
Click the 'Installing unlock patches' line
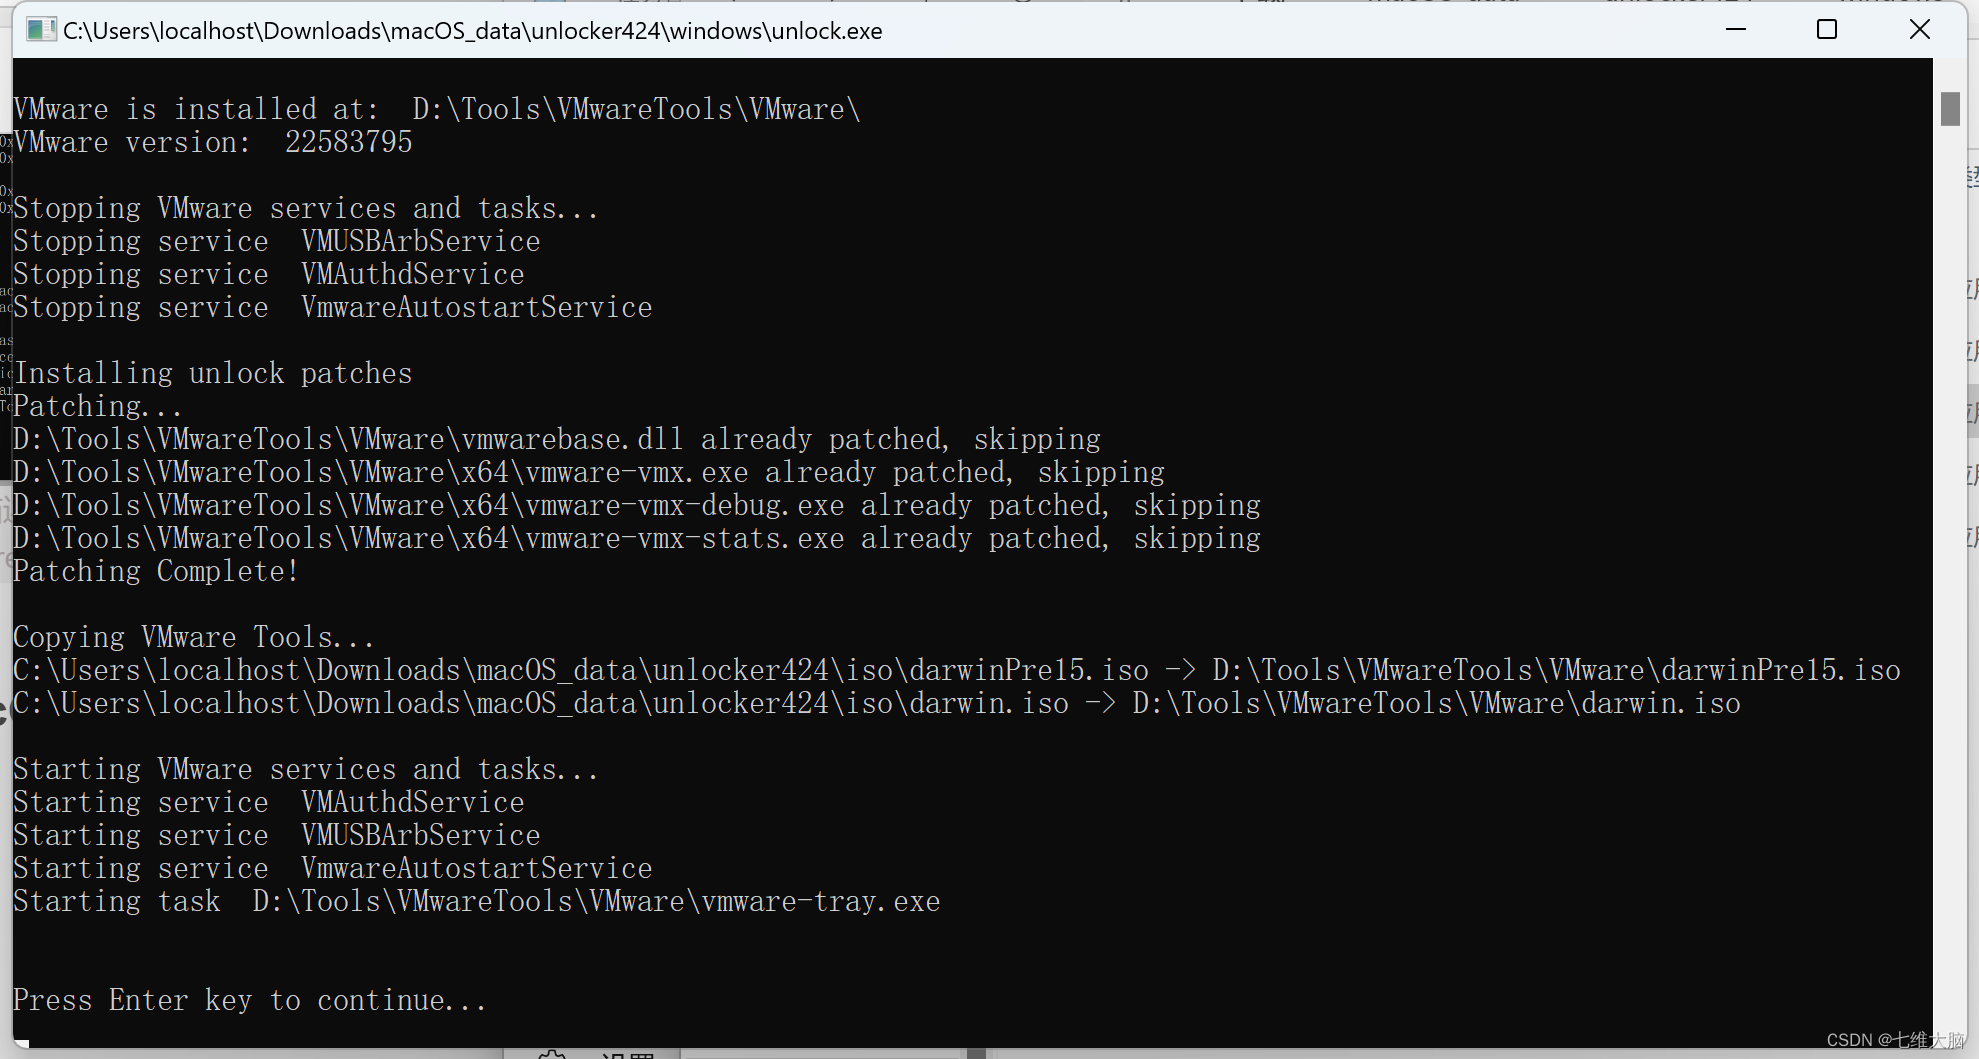tap(213, 374)
